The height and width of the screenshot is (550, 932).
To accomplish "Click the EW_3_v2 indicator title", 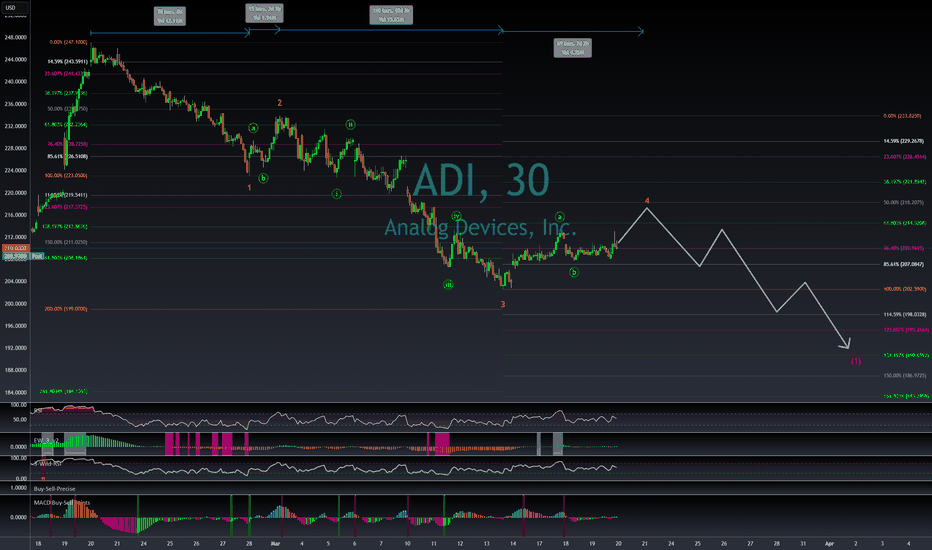I will 46,441.
